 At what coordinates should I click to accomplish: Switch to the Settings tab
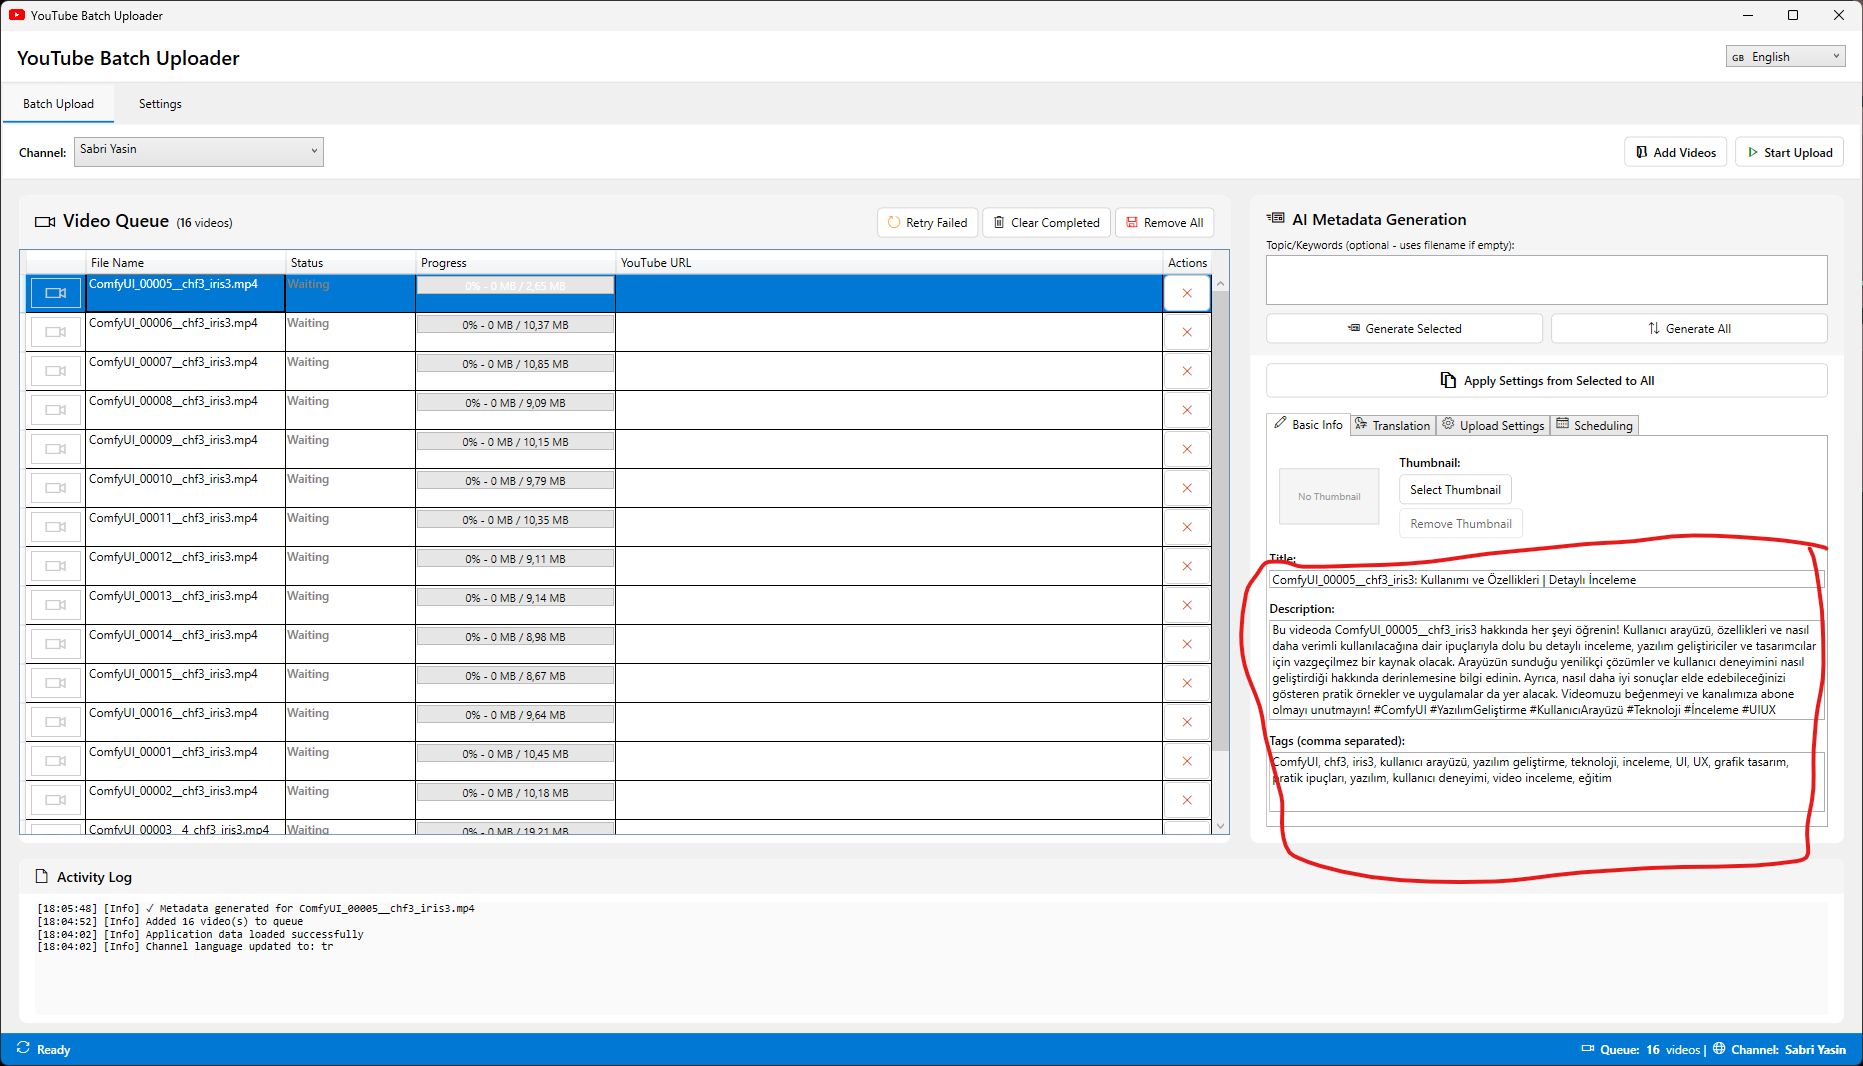(160, 104)
